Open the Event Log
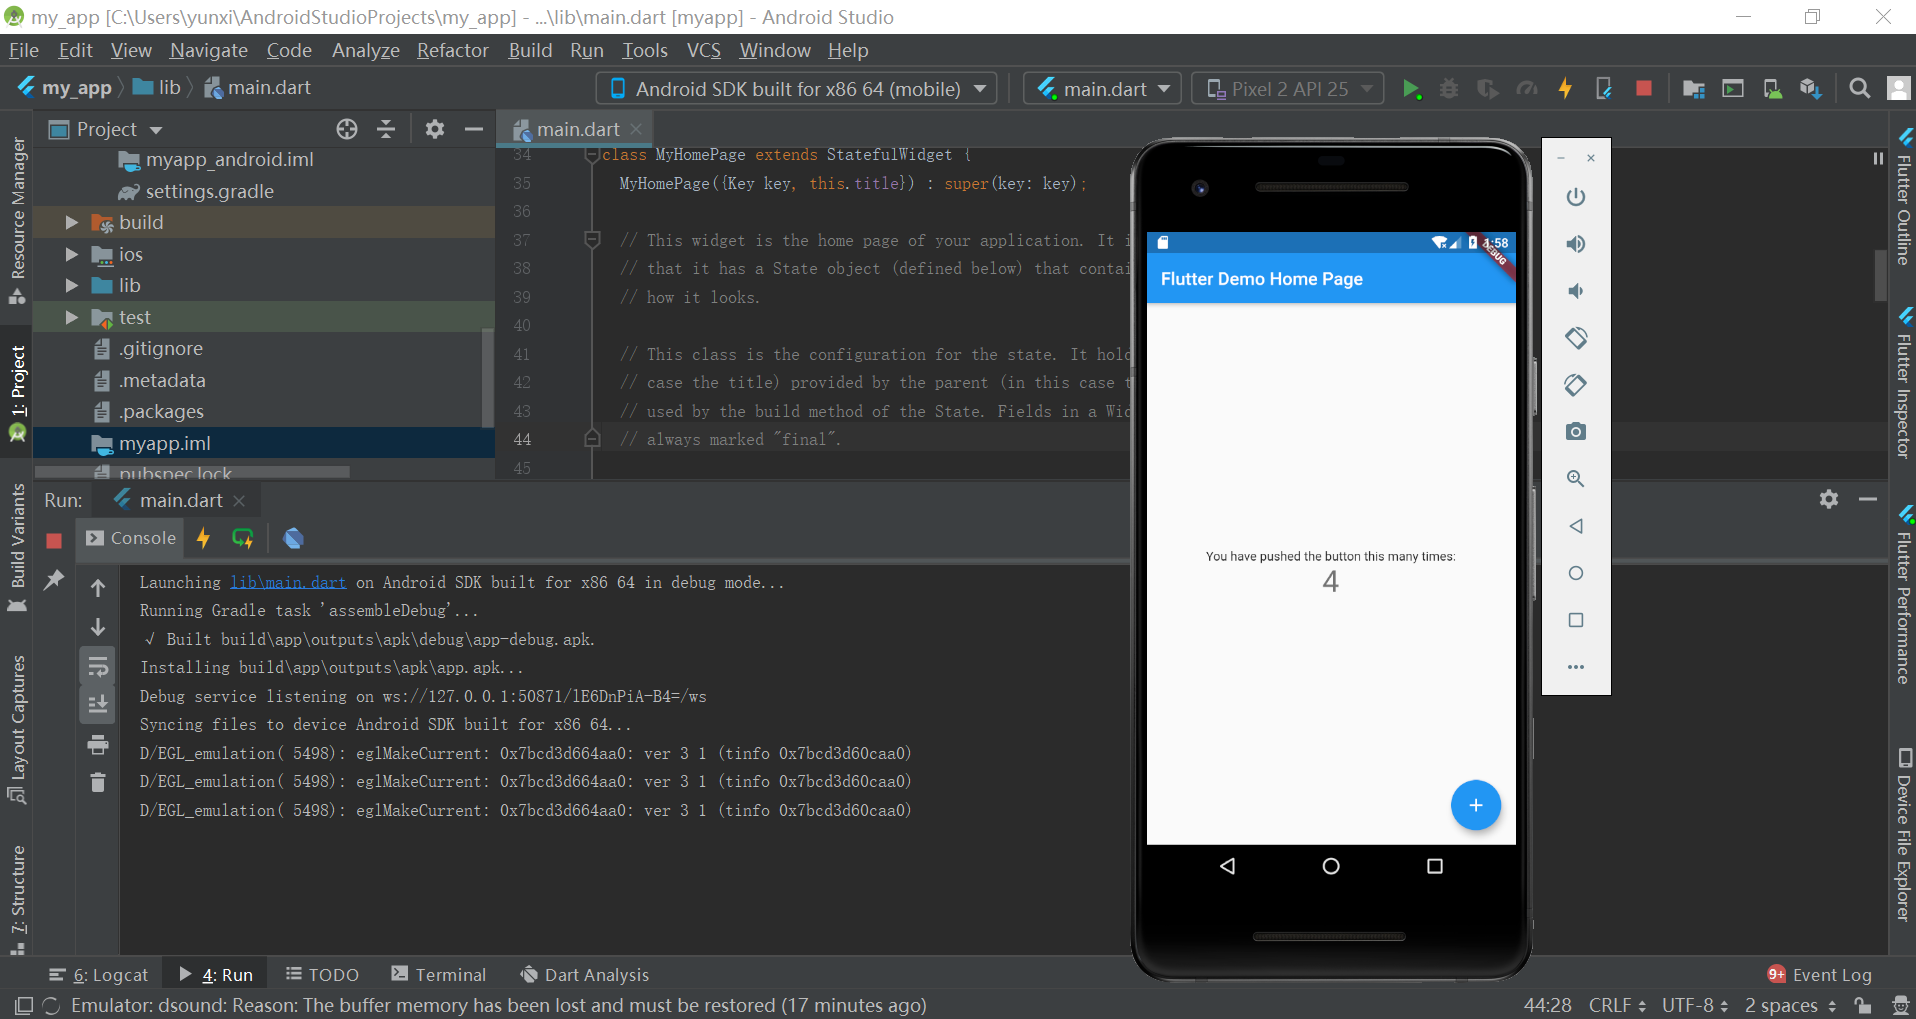This screenshot has height=1019, width=1916. tap(1831, 973)
